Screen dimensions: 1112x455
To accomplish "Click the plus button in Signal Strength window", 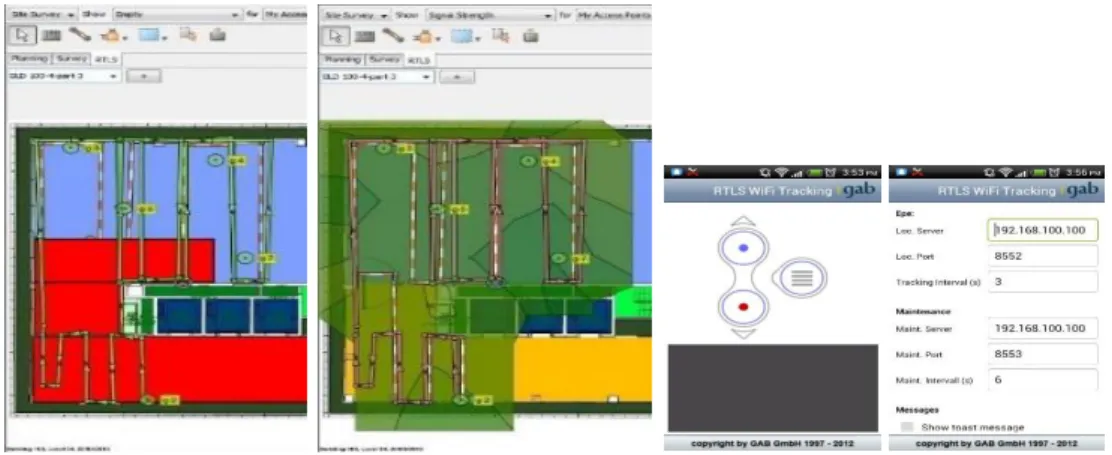I will [457, 76].
